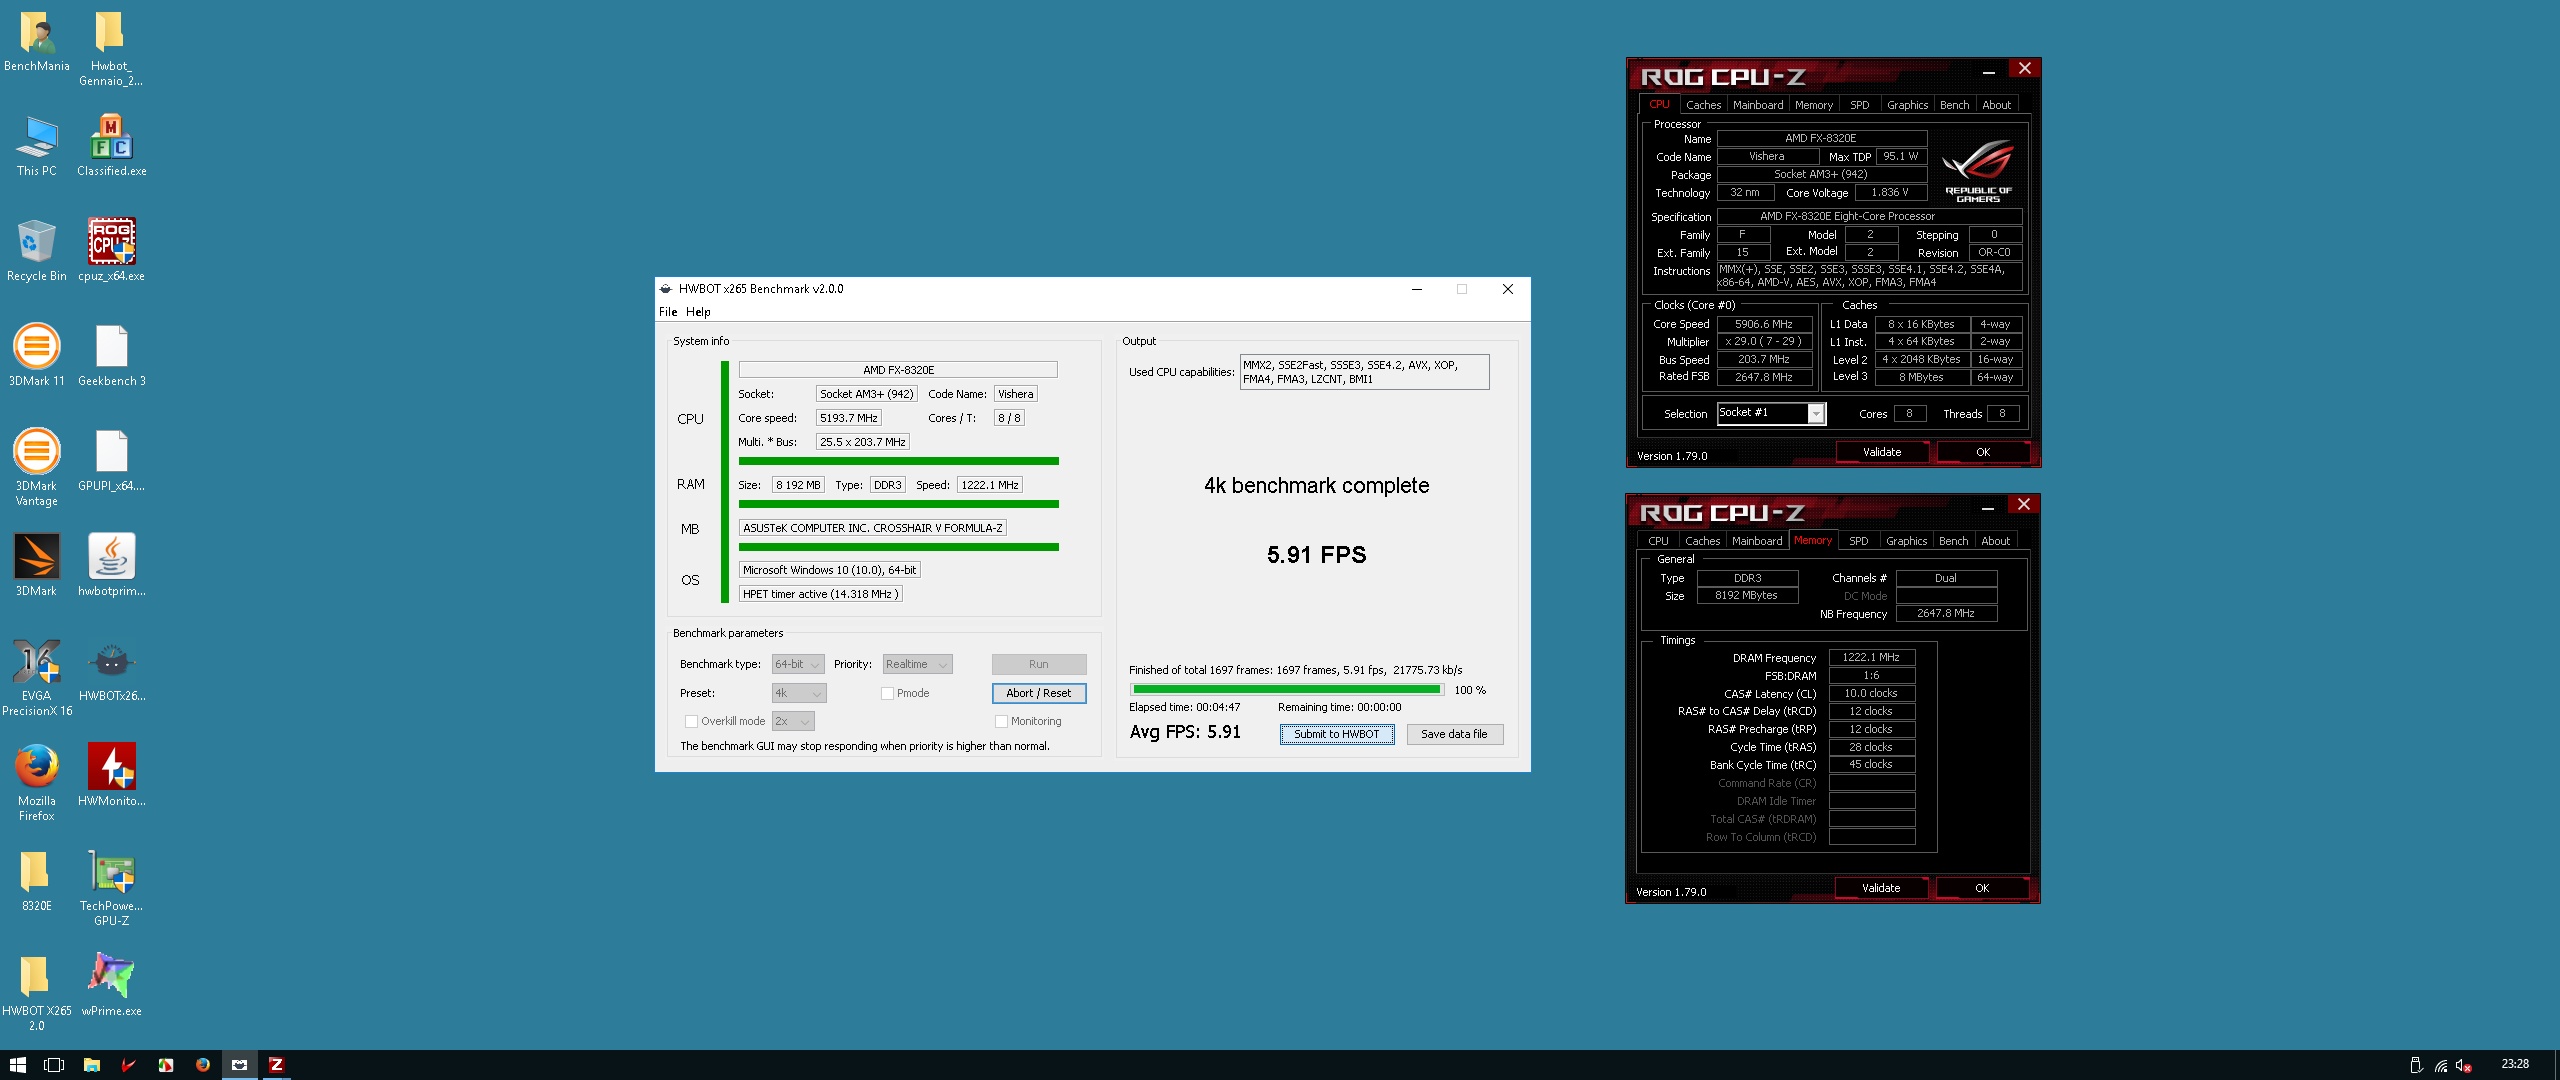Open the Windows Start menu
The height and width of the screenshot is (1080, 2560).
pos(17,1065)
